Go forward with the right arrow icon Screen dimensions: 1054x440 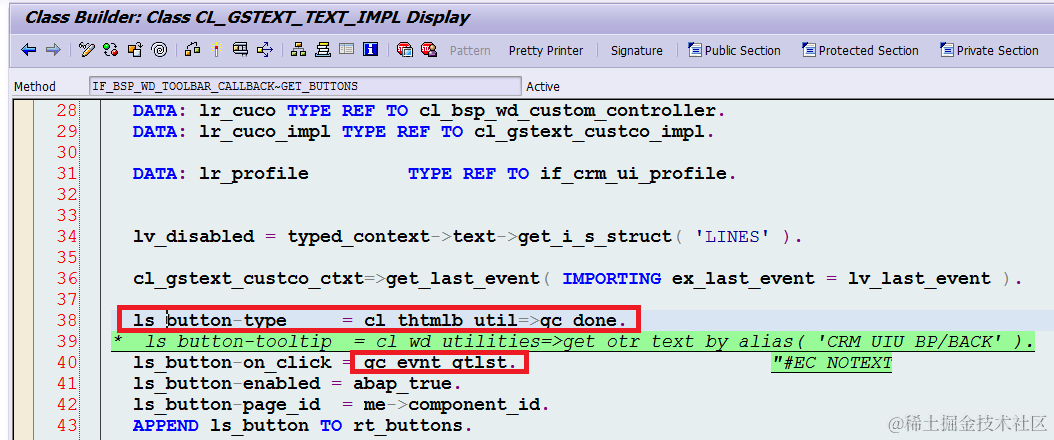coord(52,50)
